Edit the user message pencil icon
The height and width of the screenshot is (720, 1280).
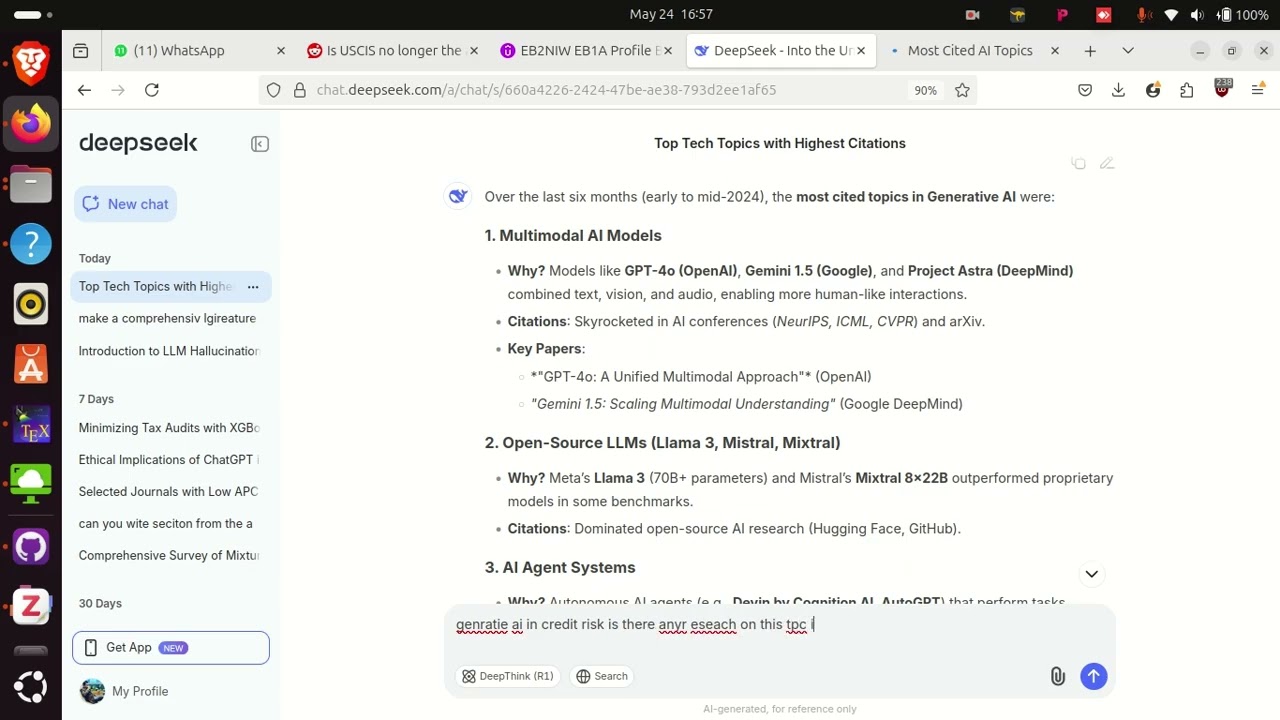(1107, 163)
